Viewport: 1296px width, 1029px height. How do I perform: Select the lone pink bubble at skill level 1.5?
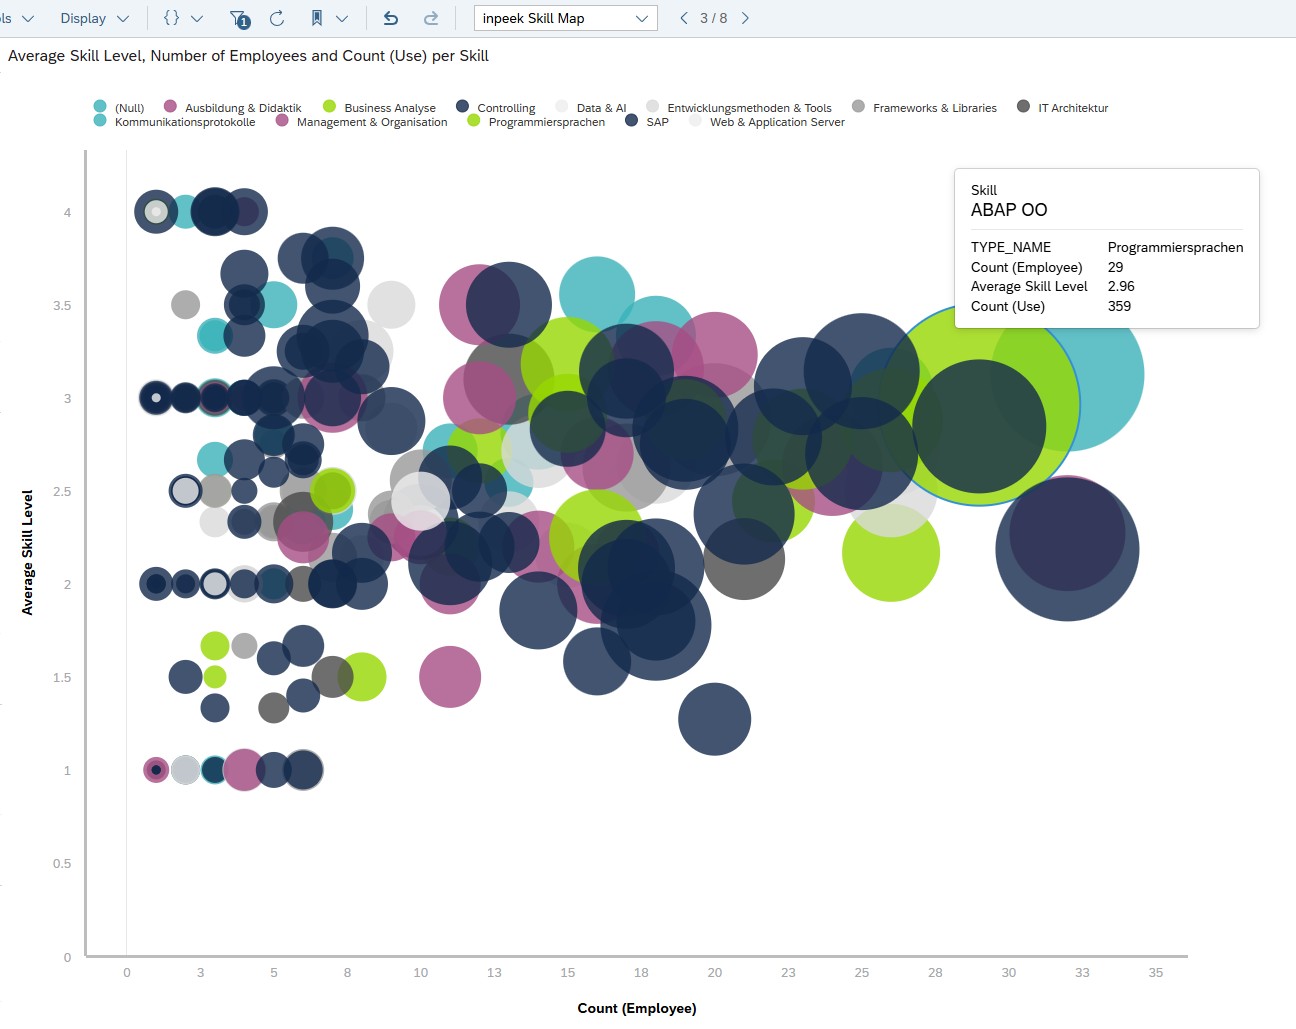(450, 677)
